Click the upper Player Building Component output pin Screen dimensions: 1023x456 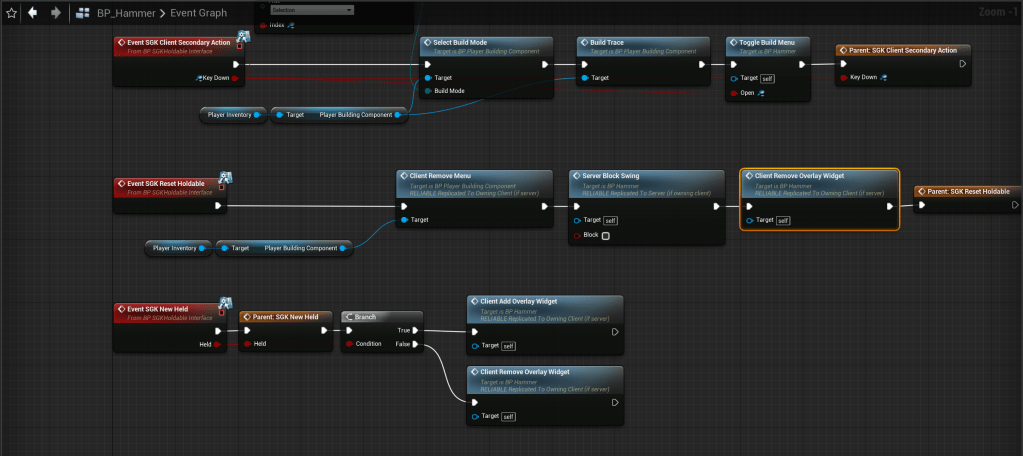pyautogui.click(x=396, y=115)
